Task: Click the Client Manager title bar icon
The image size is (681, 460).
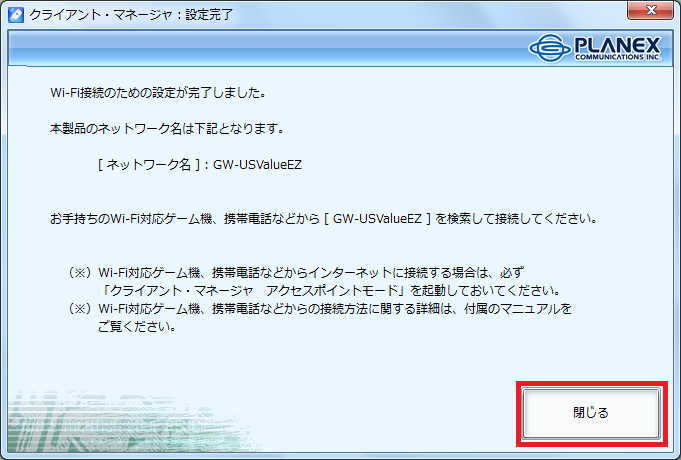Action: coord(16,15)
